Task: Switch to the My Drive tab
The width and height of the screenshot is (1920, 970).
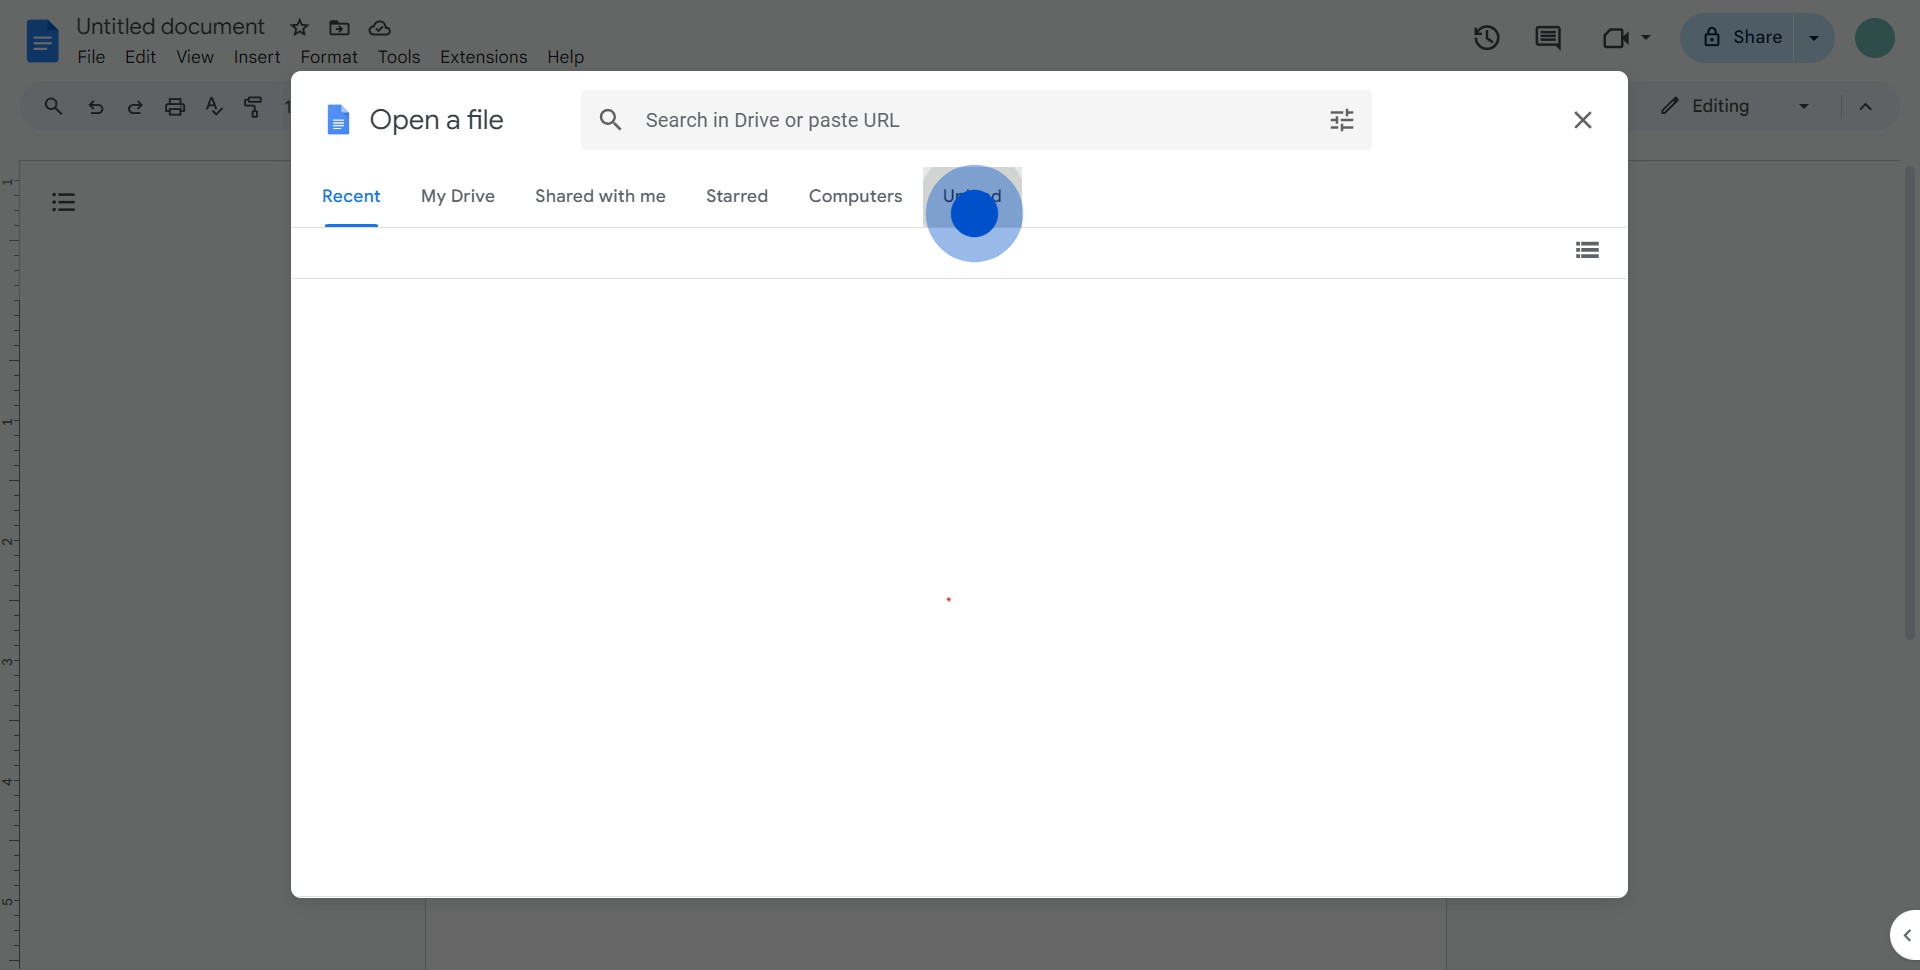Action: (x=458, y=196)
